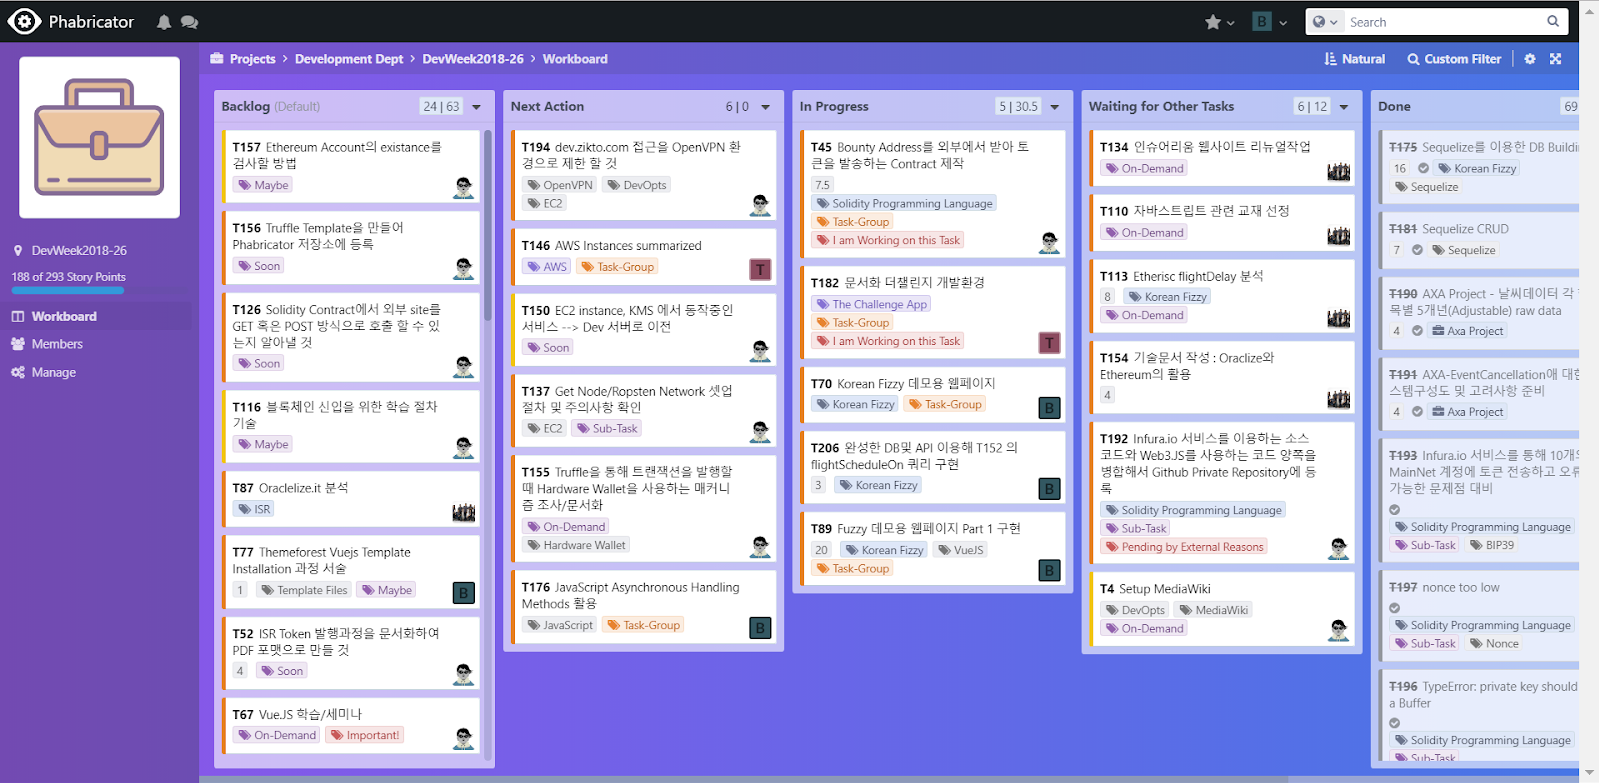Click the Important! tag on T67
1599x783 pixels.
tap(365, 735)
